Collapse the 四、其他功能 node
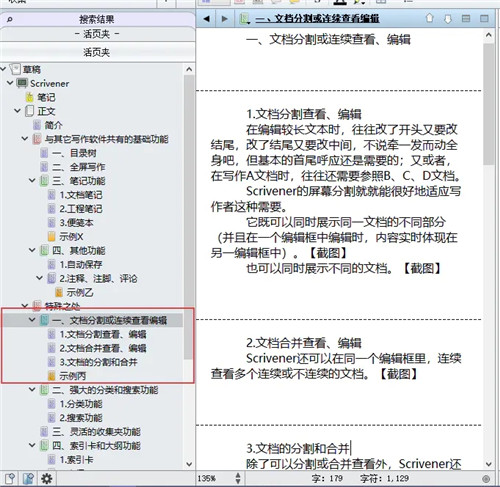The height and width of the screenshot is (487, 500). 32,250
